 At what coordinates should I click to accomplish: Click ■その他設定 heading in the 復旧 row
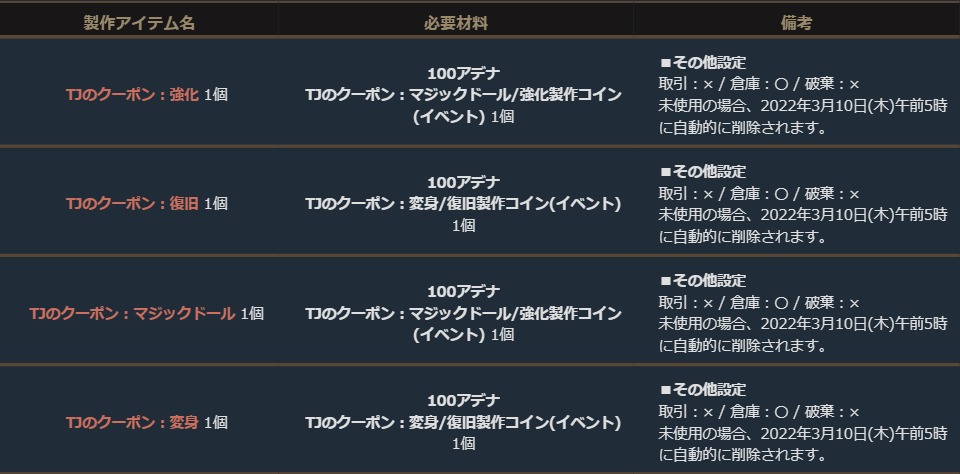click(x=703, y=171)
